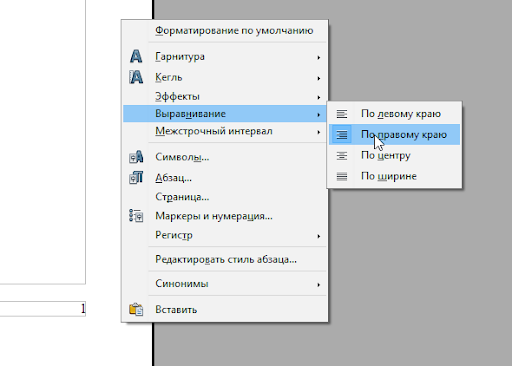Screen dimensions: 512x366
Task: Click the Гарнитура font icon
Action: point(136,56)
